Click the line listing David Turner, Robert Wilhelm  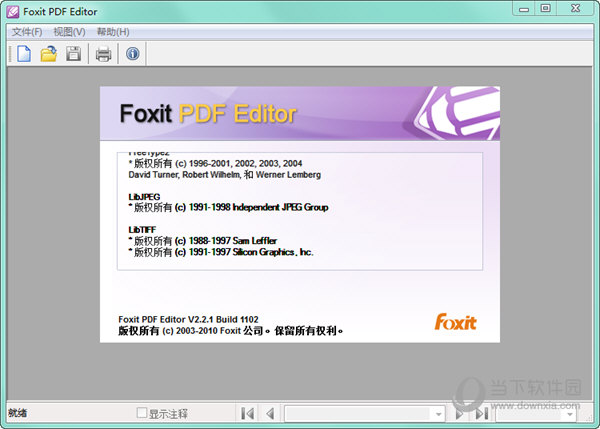point(225,175)
